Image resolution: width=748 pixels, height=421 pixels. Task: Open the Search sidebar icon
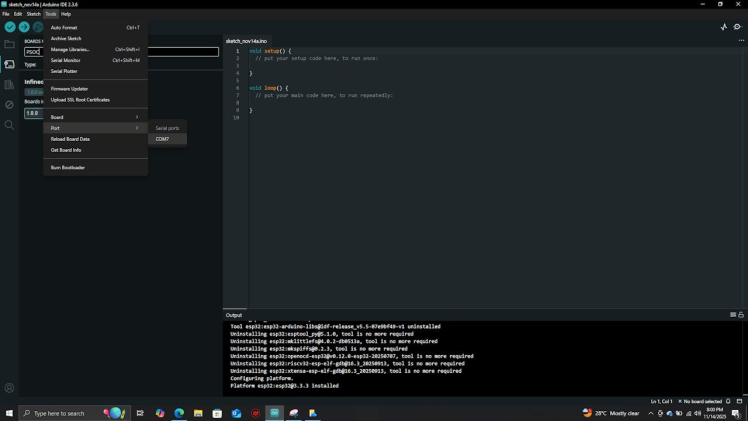[x=9, y=125]
